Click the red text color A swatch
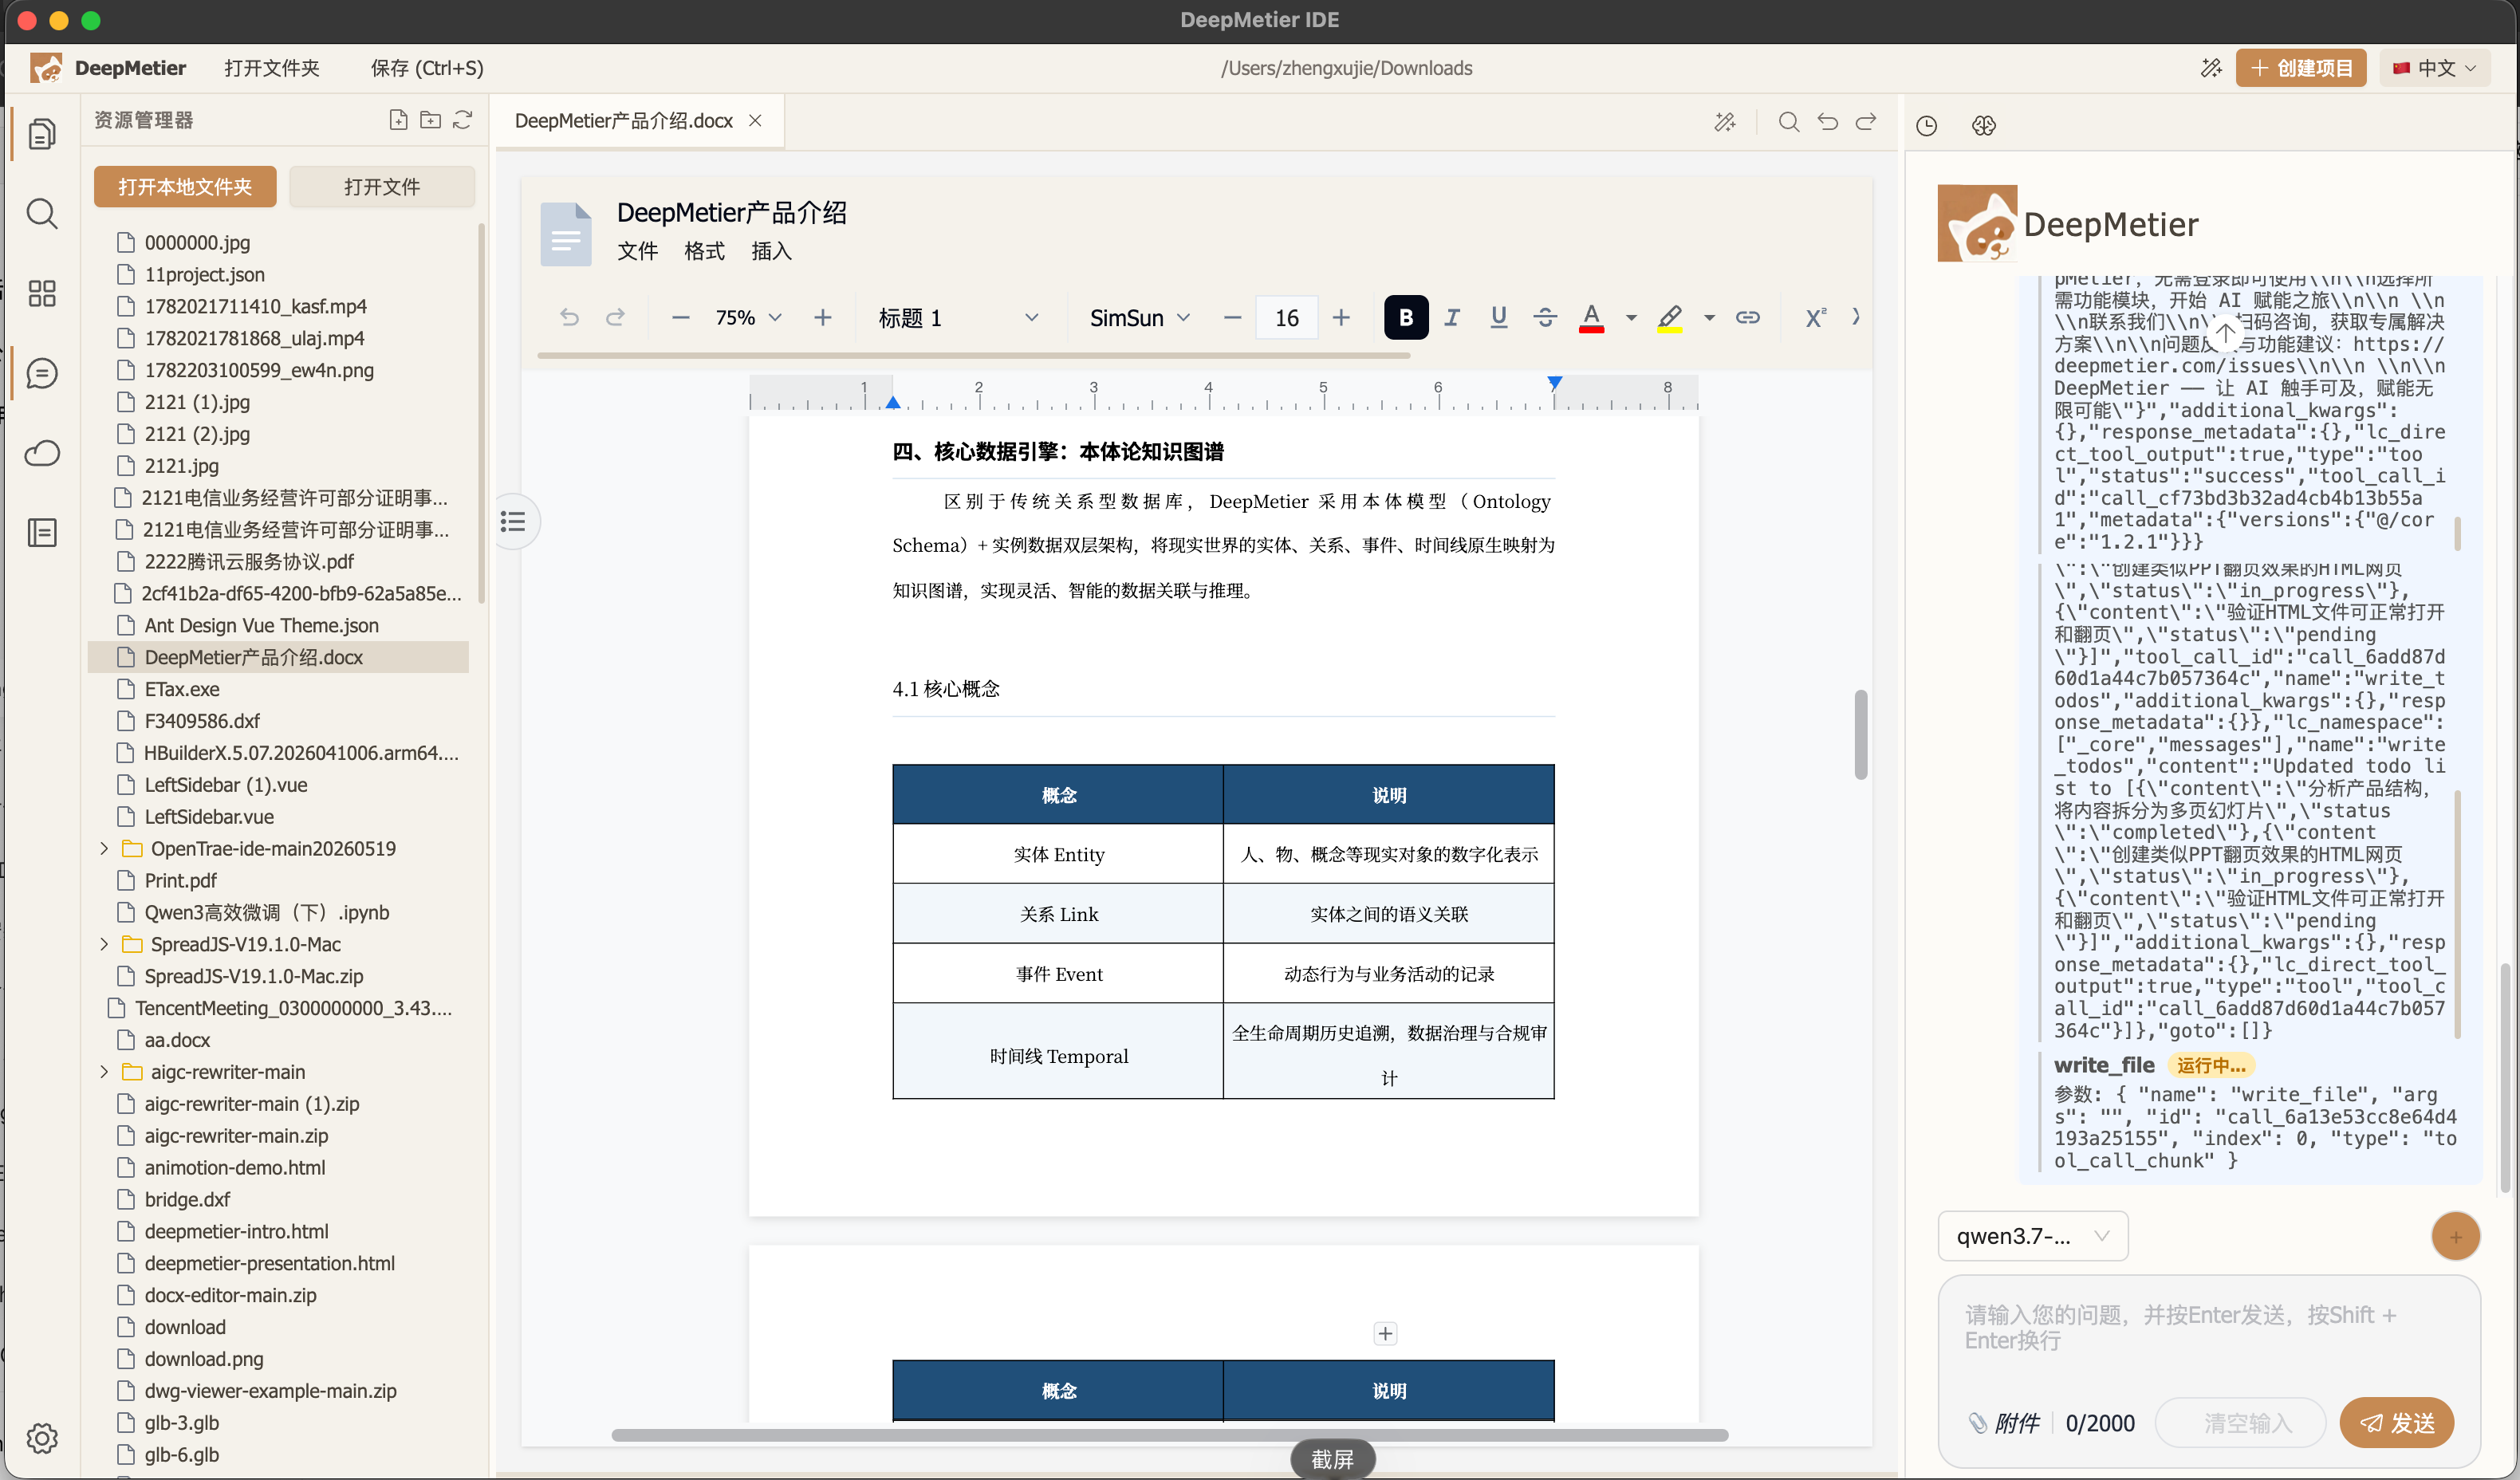The height and width of the screenshot is (1480, 2520). click(1591, 317)
